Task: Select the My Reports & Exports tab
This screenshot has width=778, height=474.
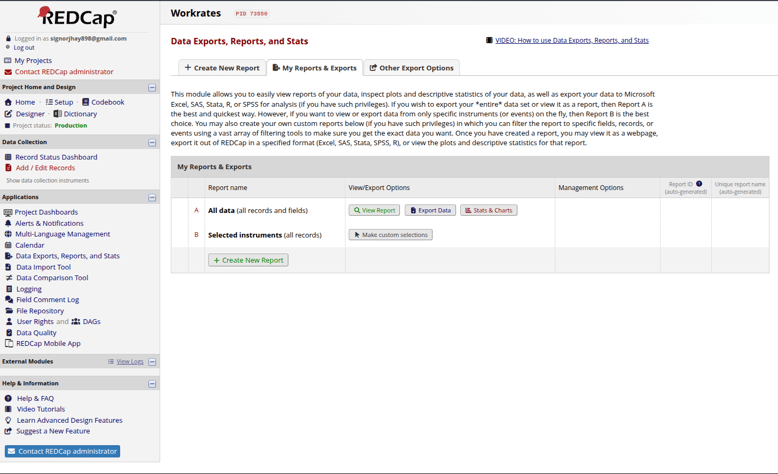Action: (315, 68)
